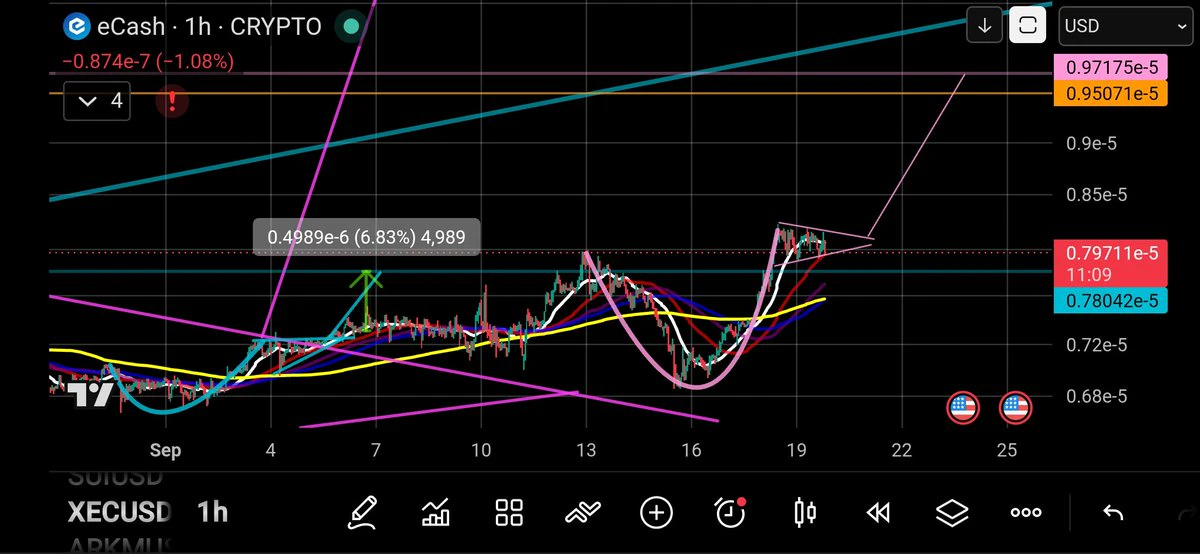Click the Sep date label on the time axis
1200x554 pixels.
[x=166, y=451]
